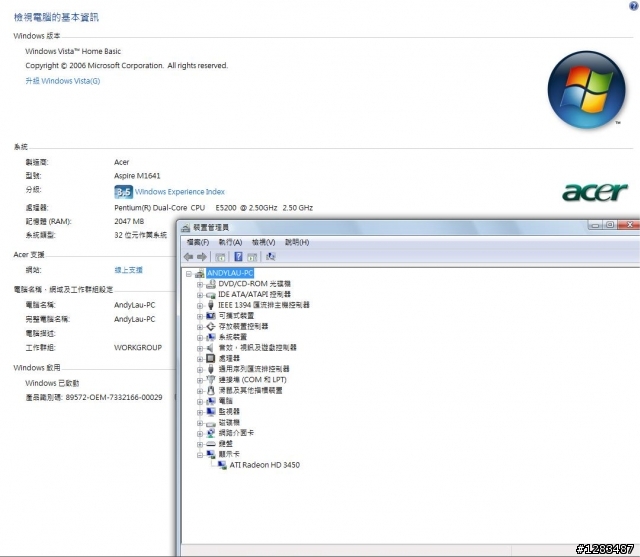Click the 存放裝置控制器 storage controller icon
The height and width of the screenshot is (557, 640).
click(x=211, y=326)
